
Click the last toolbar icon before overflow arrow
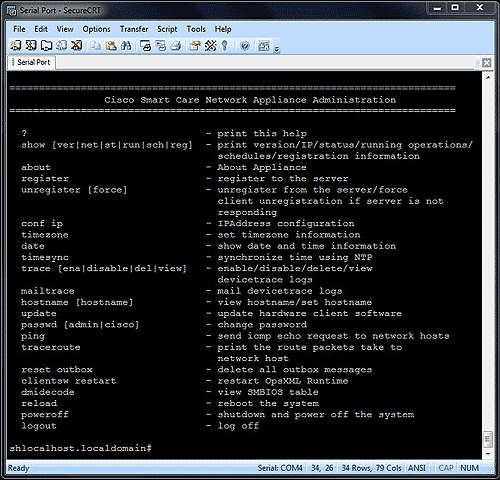[x=264, y=45]
